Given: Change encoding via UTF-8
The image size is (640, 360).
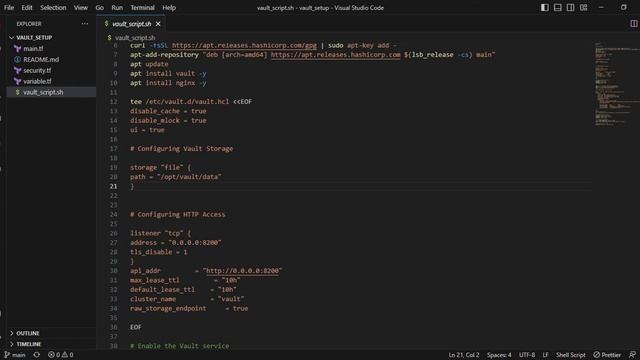Looking at the screenshot, I should coord(527,355).
